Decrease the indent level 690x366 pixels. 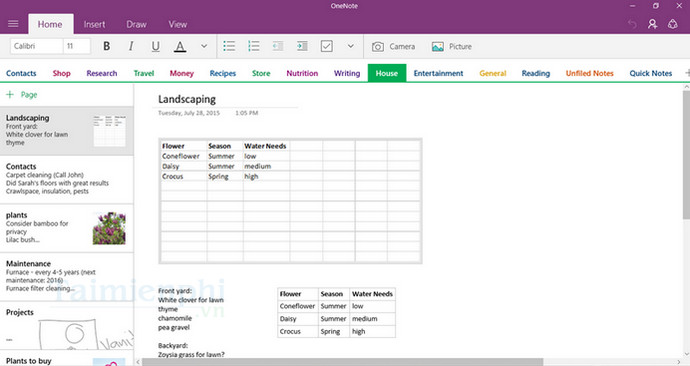(278, 46)
